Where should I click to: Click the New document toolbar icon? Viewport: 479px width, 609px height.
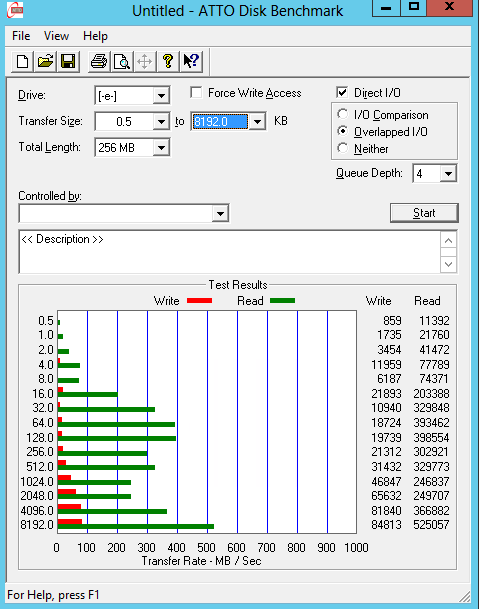point(22,61)
